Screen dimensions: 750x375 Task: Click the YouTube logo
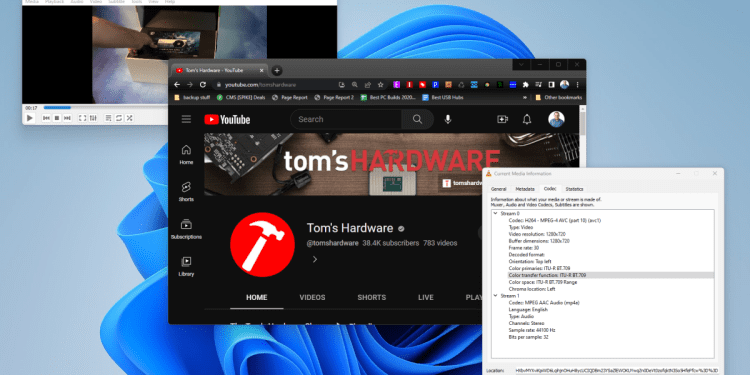click(x=227, y=120)
